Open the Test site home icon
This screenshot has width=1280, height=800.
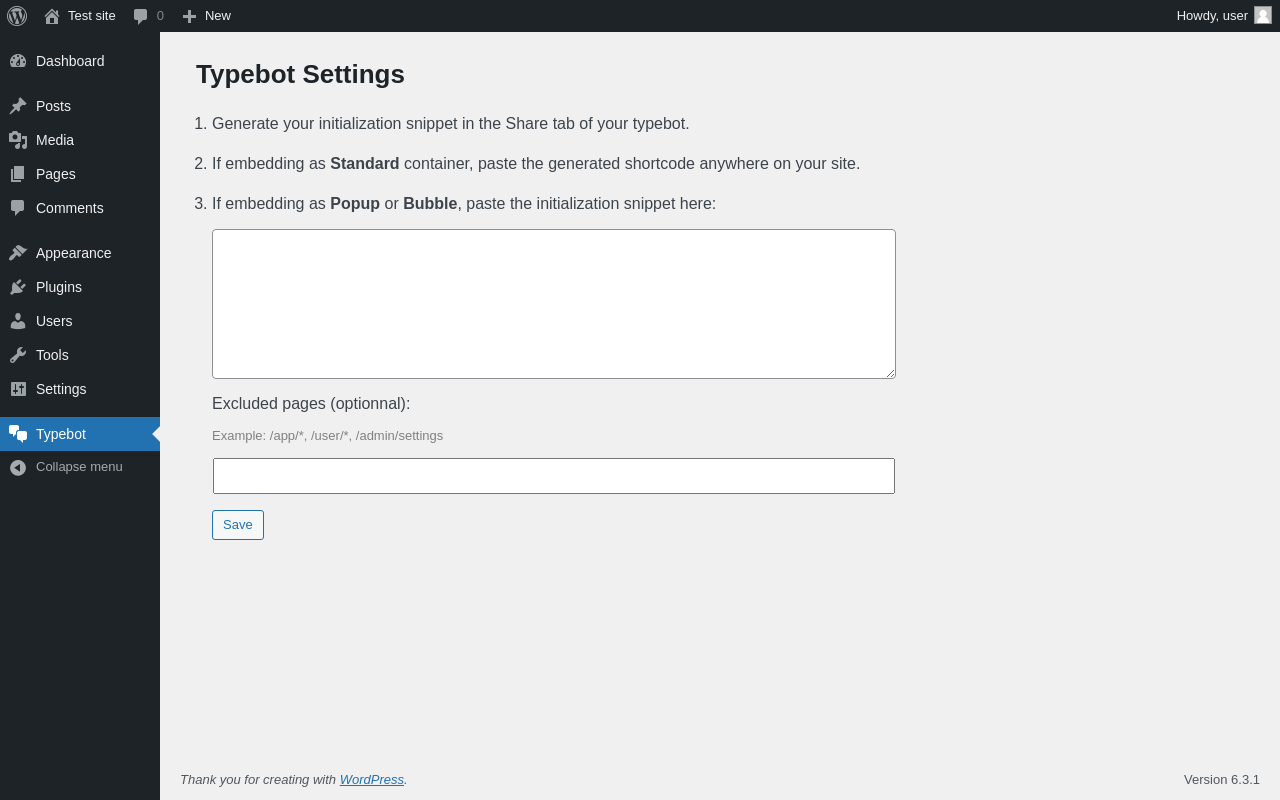tap(52, 16)
